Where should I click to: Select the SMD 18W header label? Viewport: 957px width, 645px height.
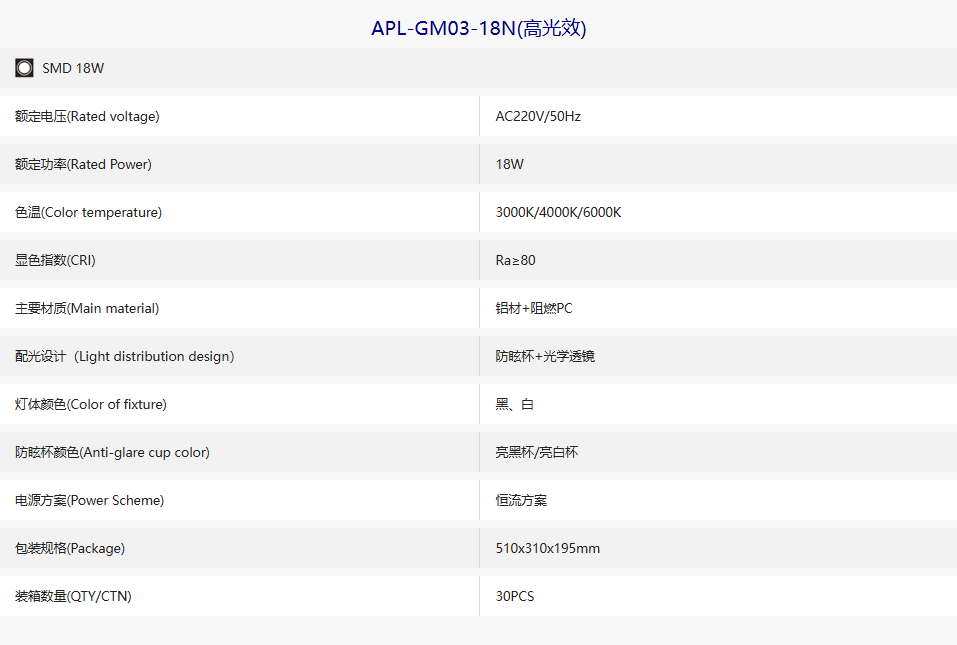click(73, 68)
